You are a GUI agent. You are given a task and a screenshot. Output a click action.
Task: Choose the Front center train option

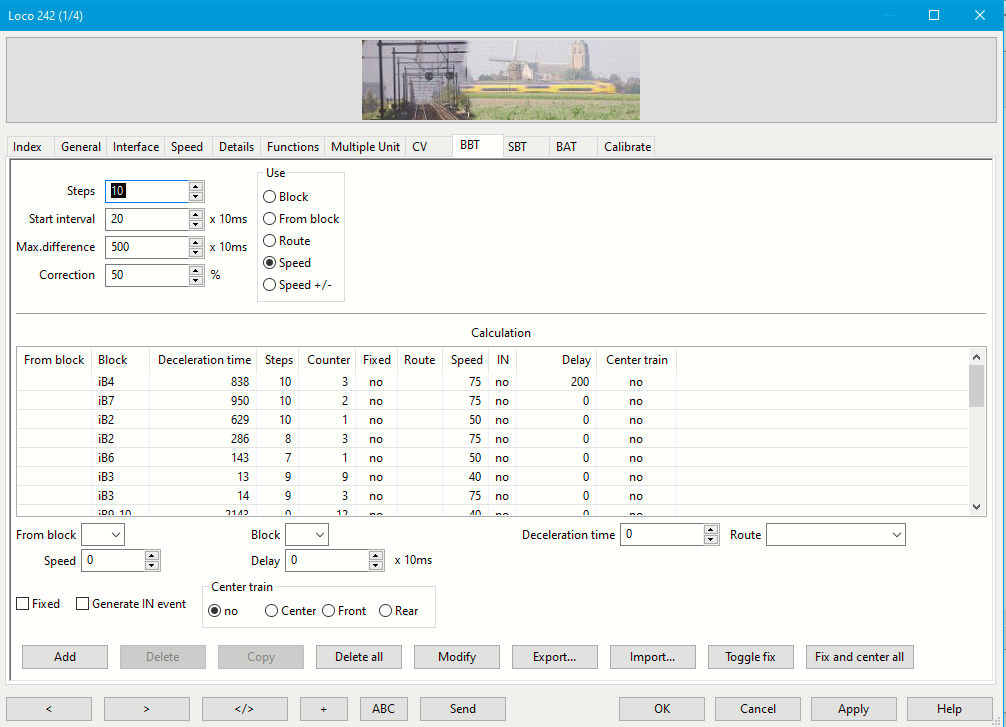[x=329, y=611]
